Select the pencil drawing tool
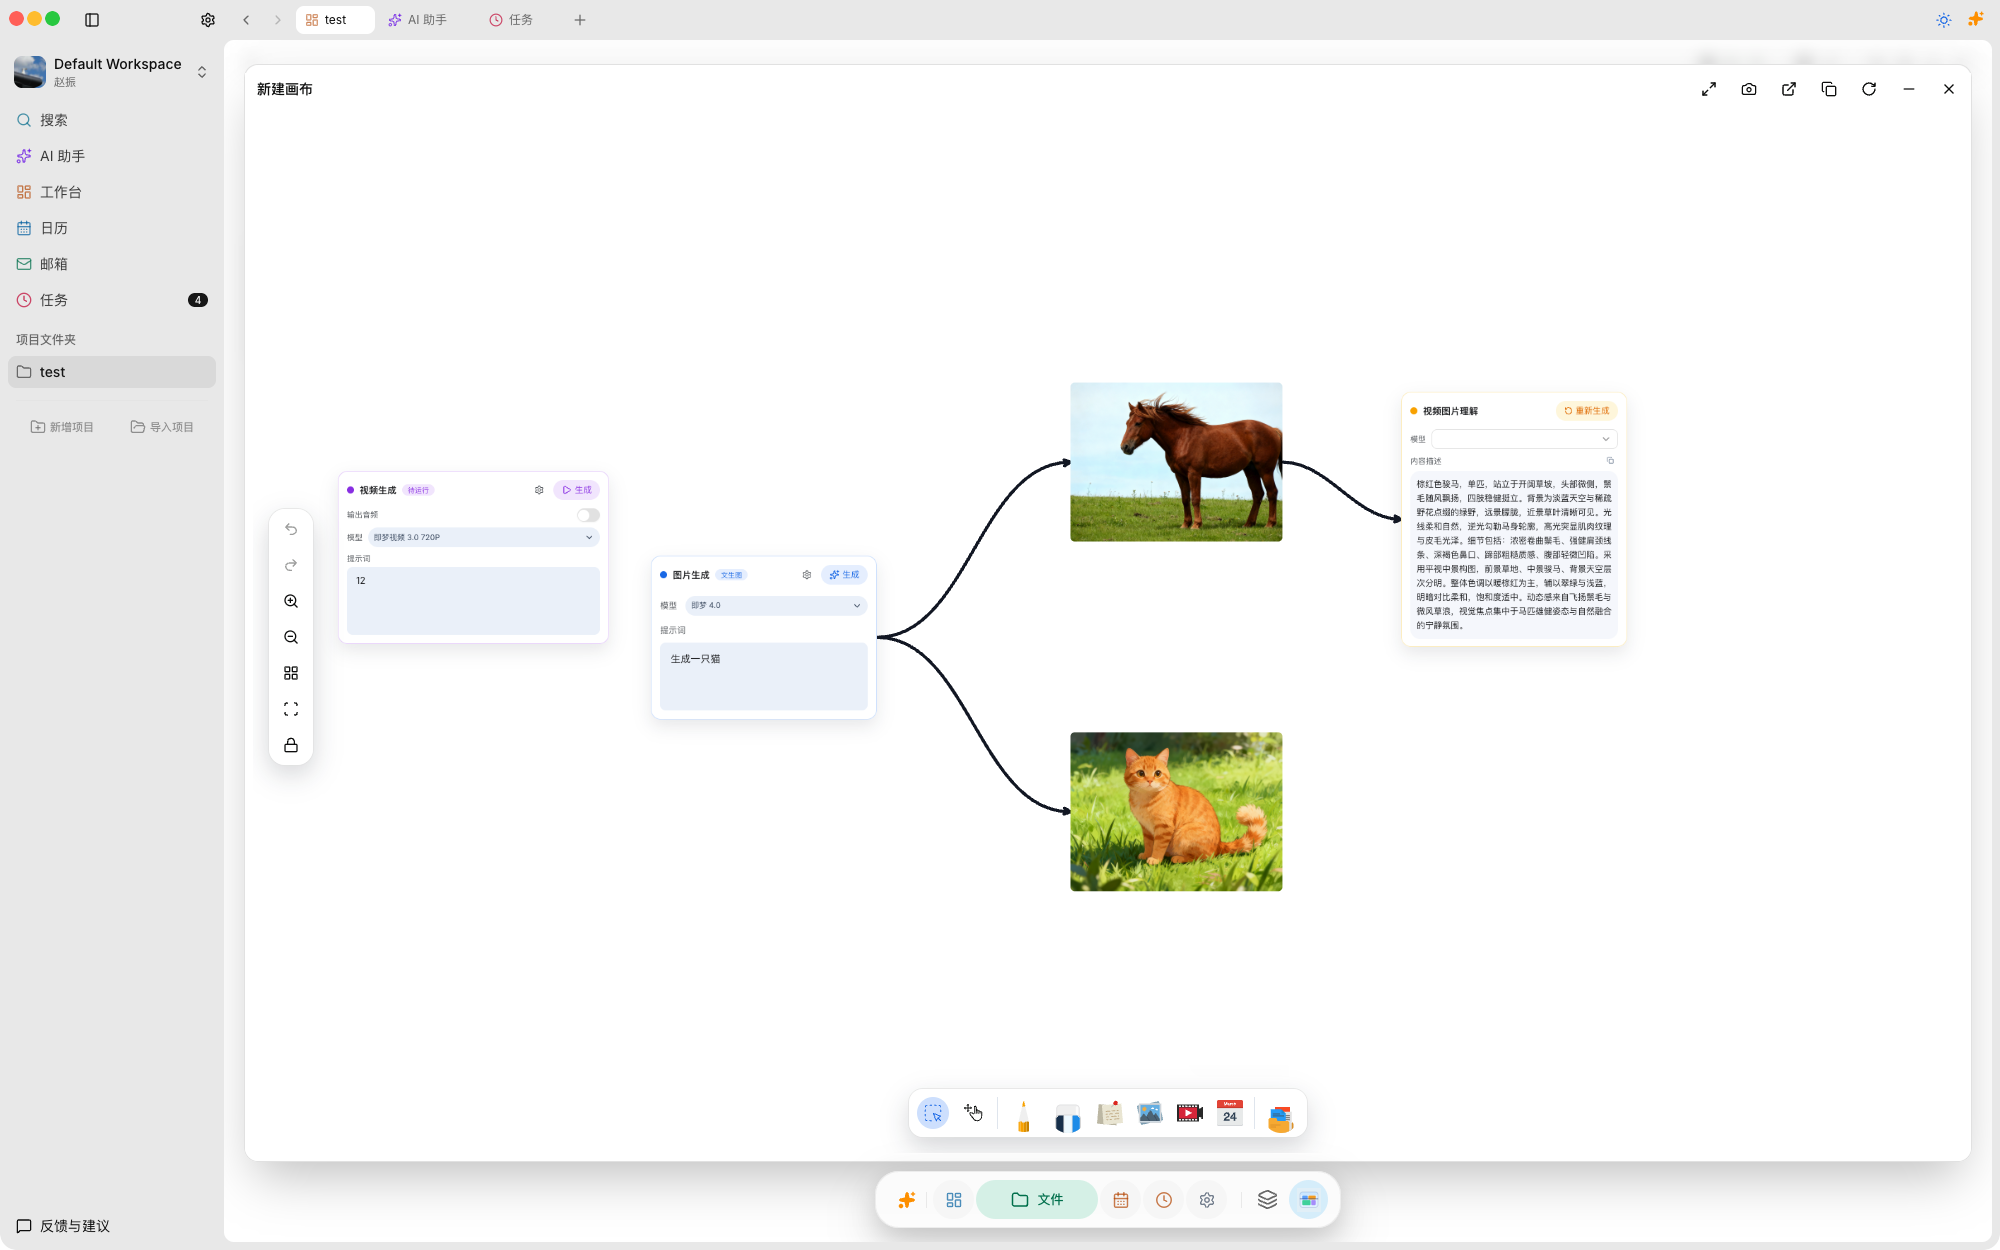 click(x=1024, y=1113)
